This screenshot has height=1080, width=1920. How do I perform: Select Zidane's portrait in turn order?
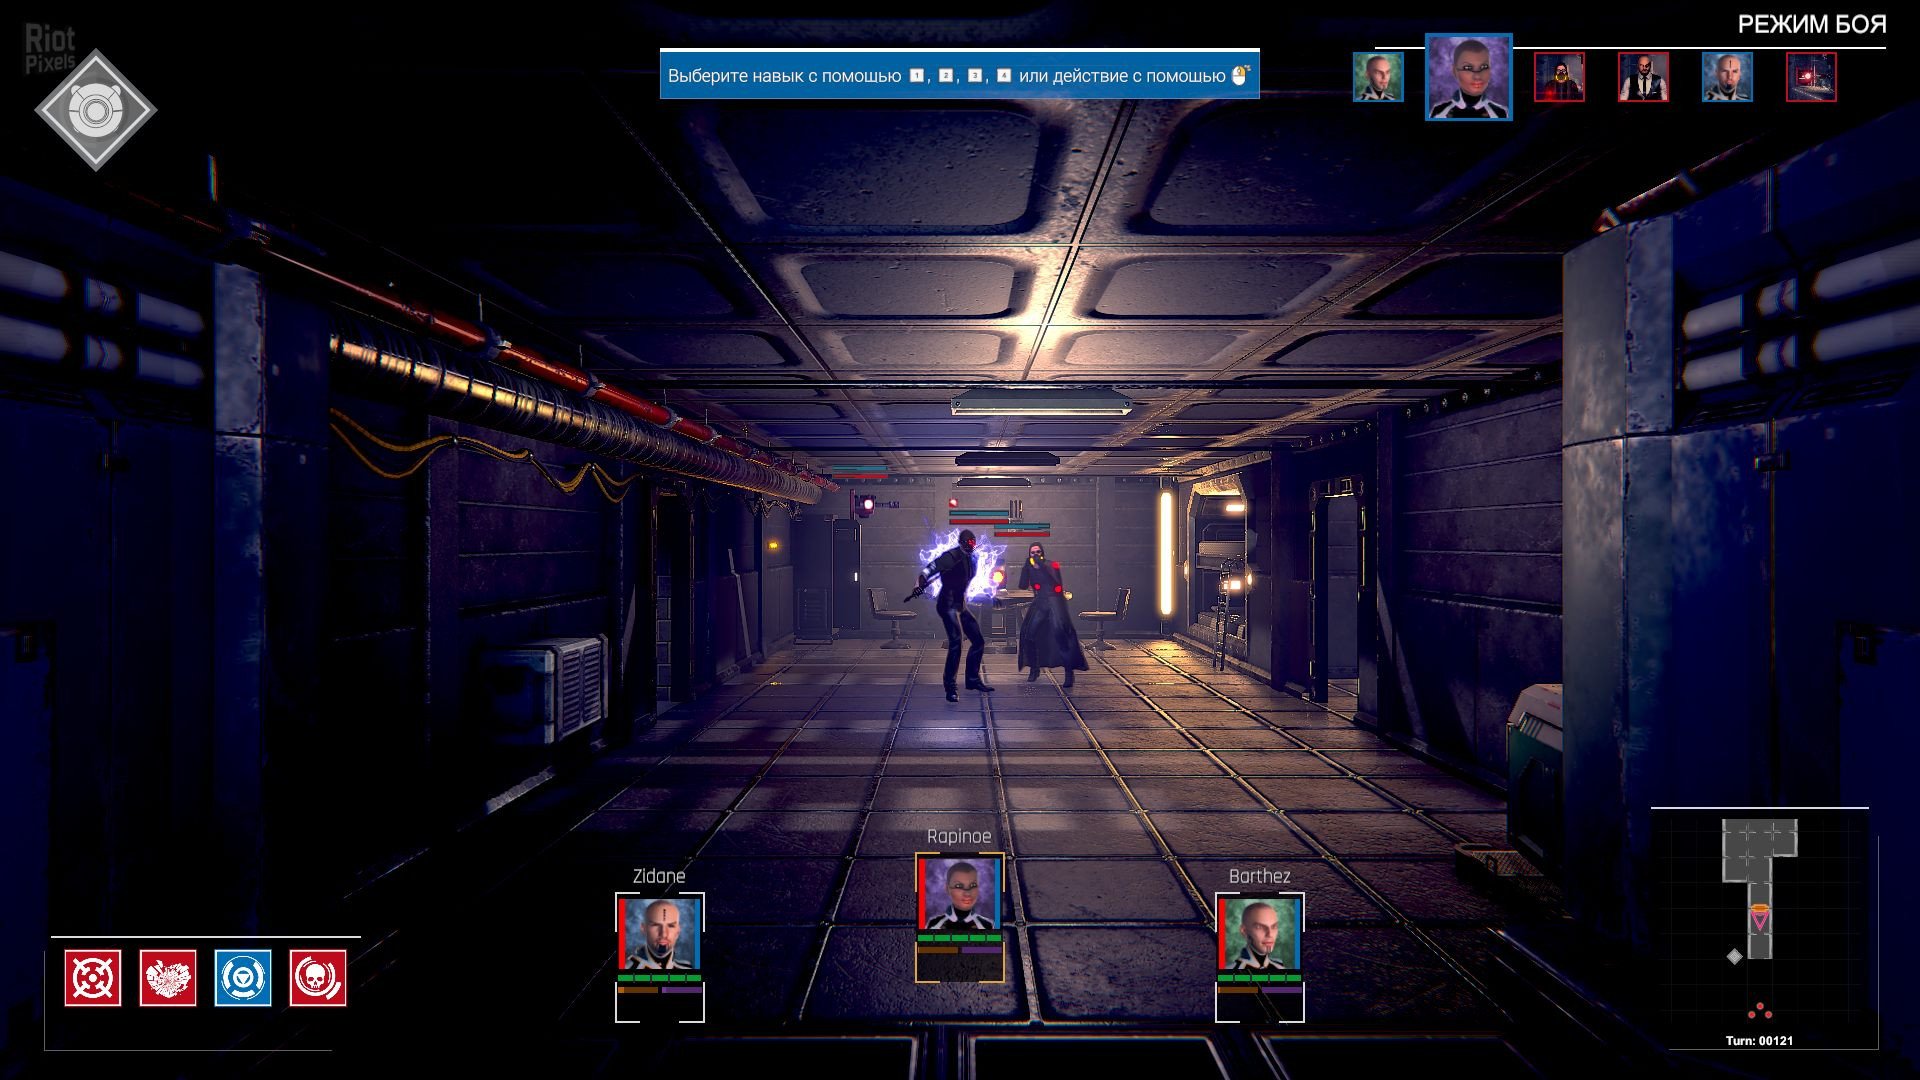click(x=1727, y=77)
